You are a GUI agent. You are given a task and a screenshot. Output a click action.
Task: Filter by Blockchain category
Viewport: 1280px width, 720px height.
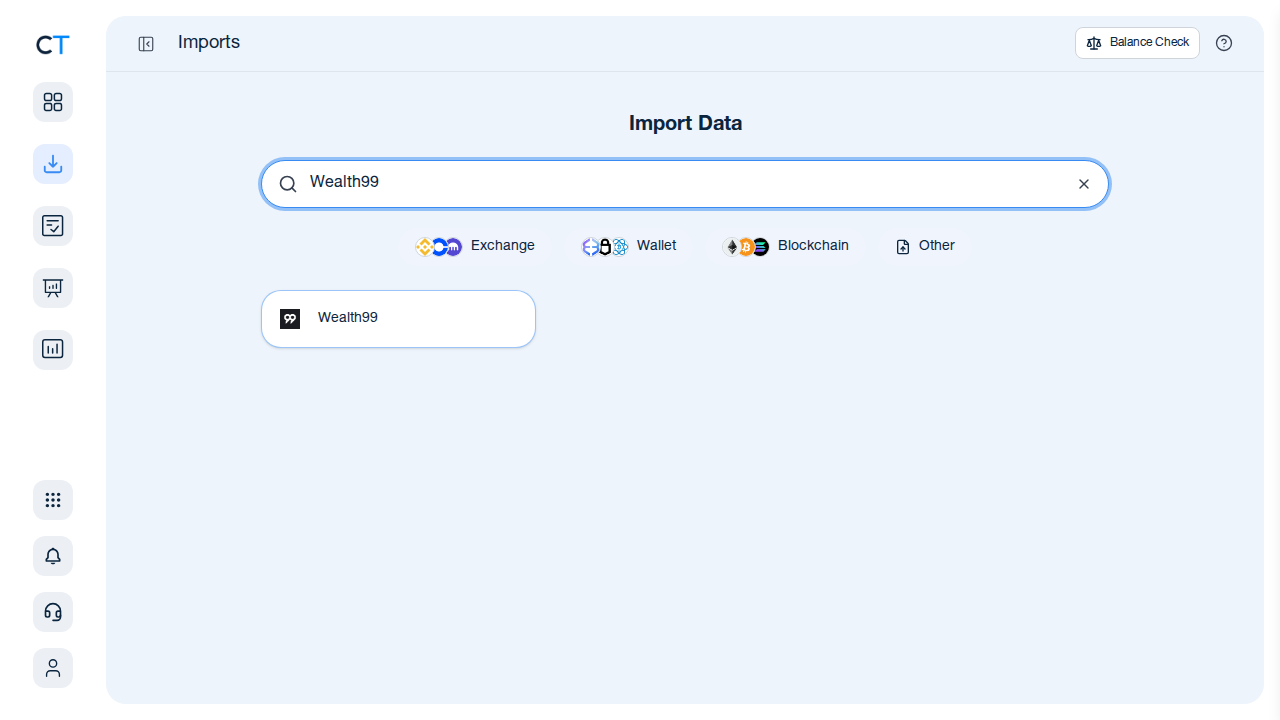point(787,246)
